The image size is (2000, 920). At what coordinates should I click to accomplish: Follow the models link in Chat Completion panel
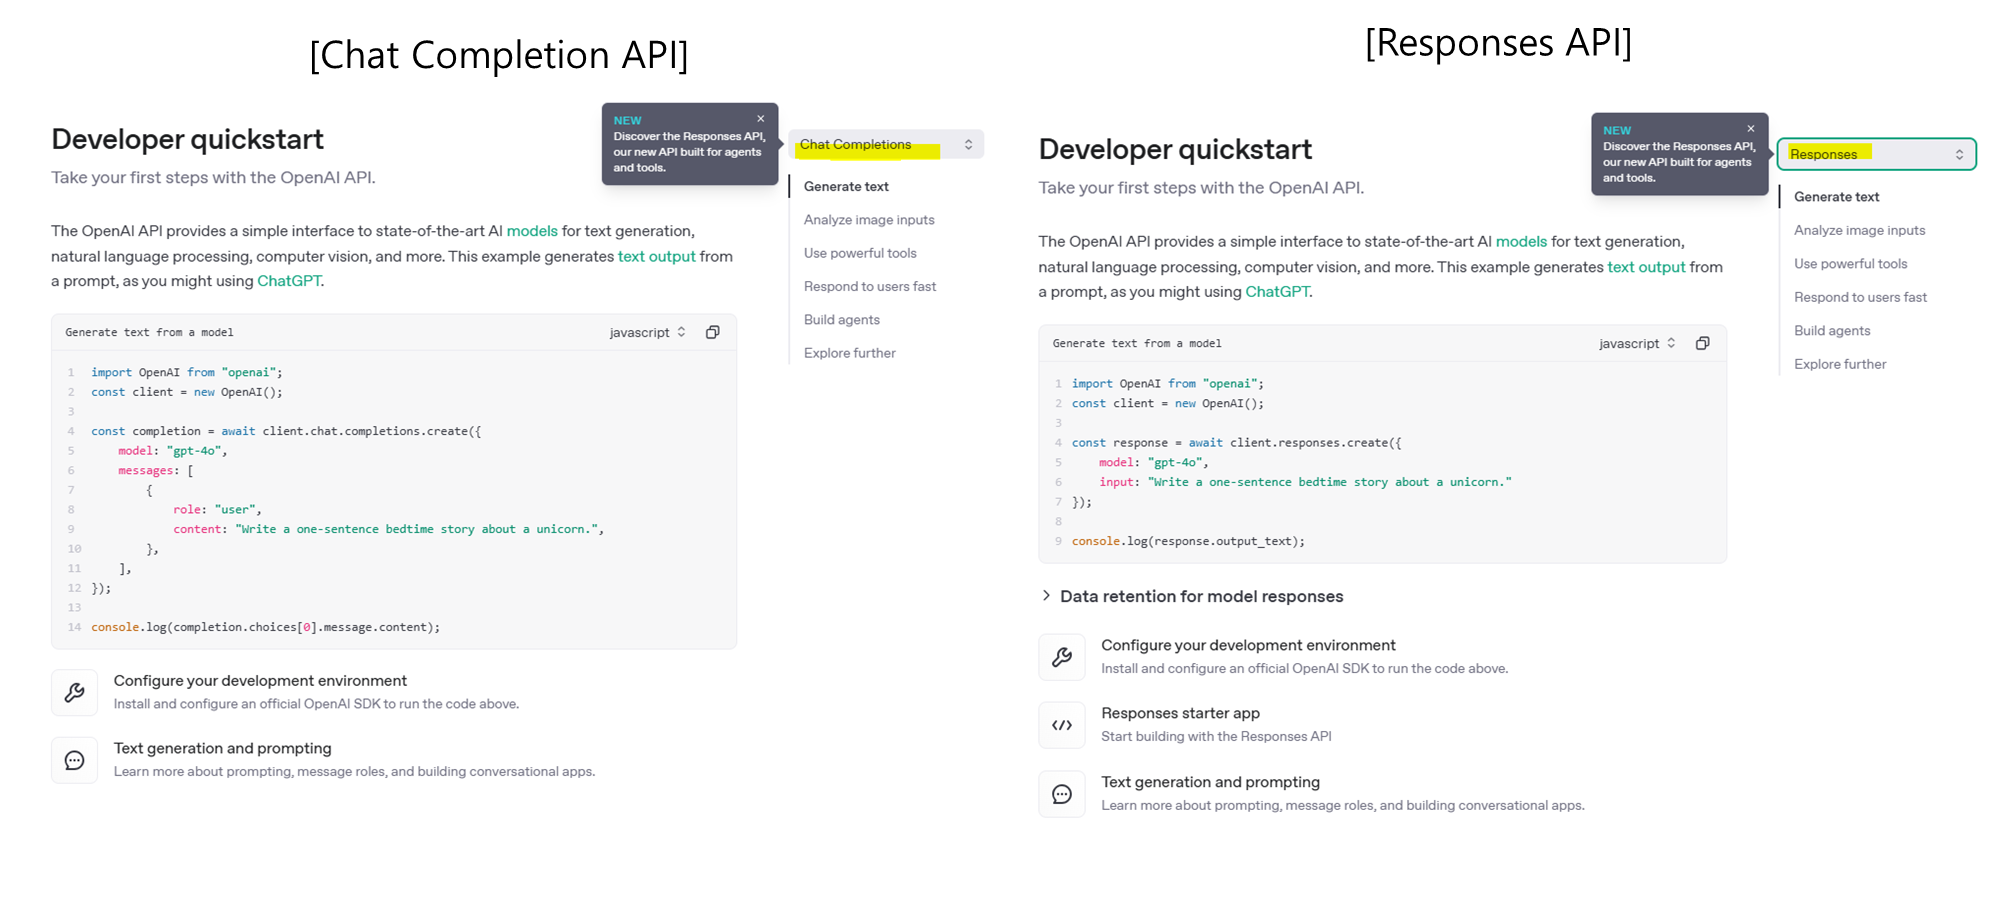point(532,231)
